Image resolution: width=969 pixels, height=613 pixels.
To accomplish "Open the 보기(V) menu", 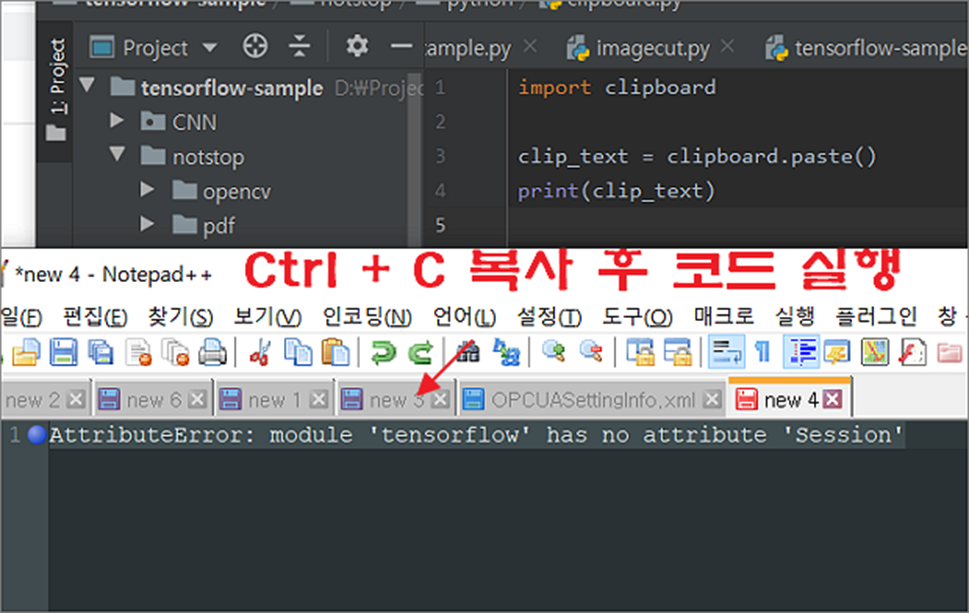I will click(x=267, y=316).
